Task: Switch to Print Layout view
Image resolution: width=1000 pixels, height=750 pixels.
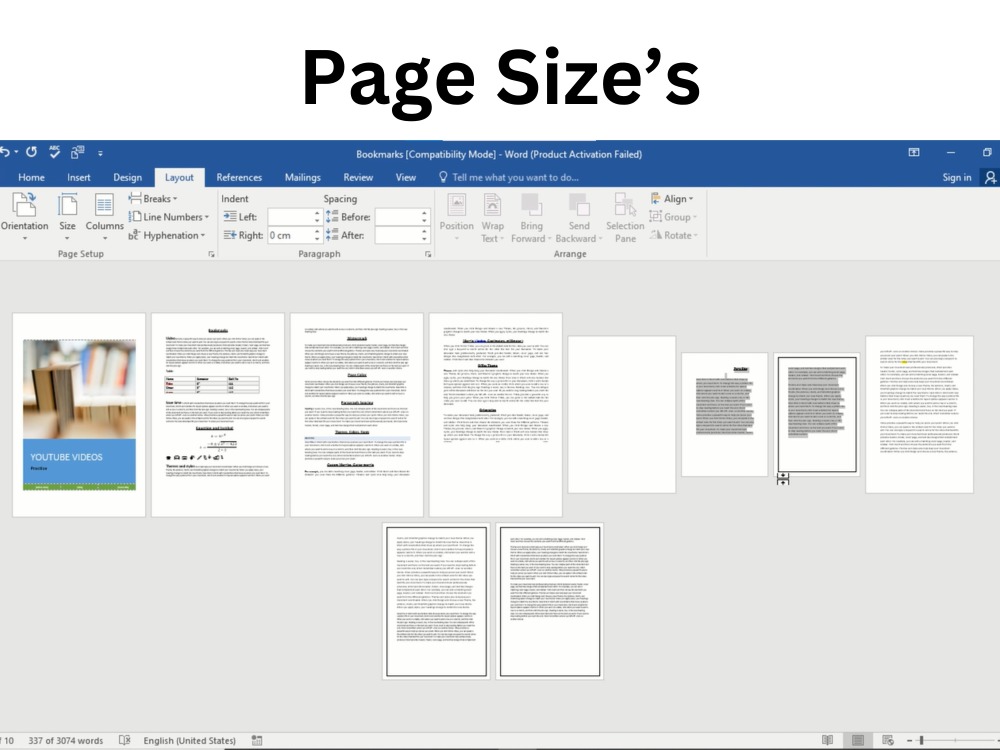Action: pos(858,740)
